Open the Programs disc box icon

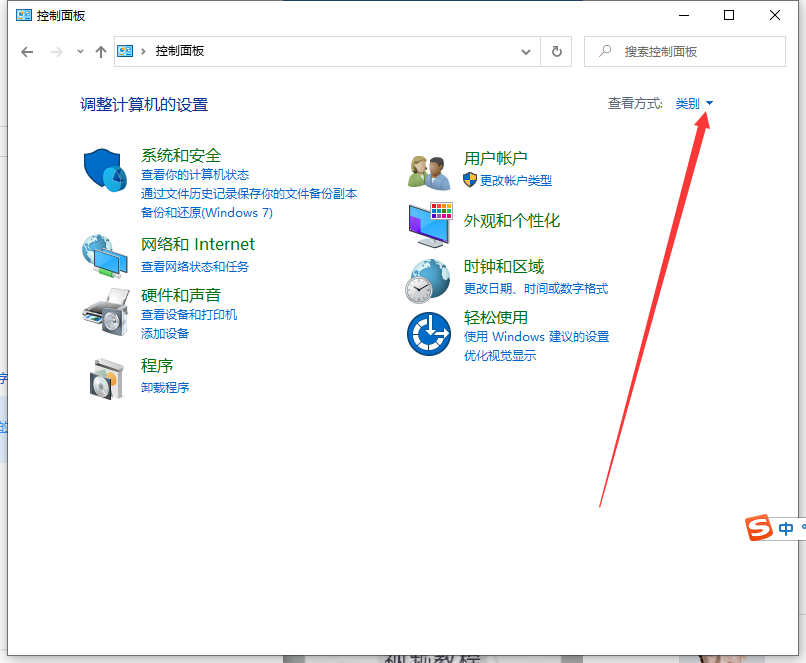pyautogui.click(x=105, y=376)
